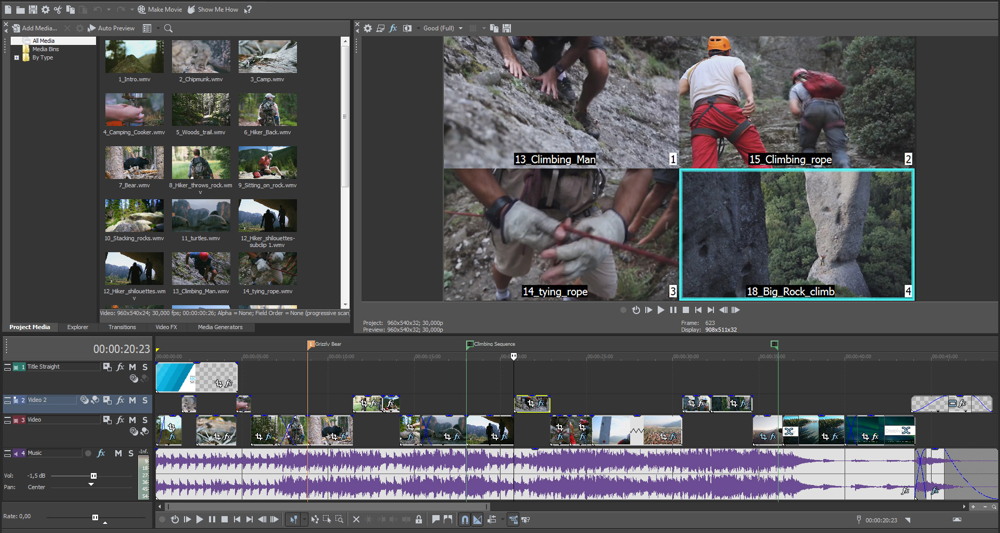Select the 7_Bear.wmv media thumbnail
This screenshot has width=1000, height=533.
(x=134, y=162)
